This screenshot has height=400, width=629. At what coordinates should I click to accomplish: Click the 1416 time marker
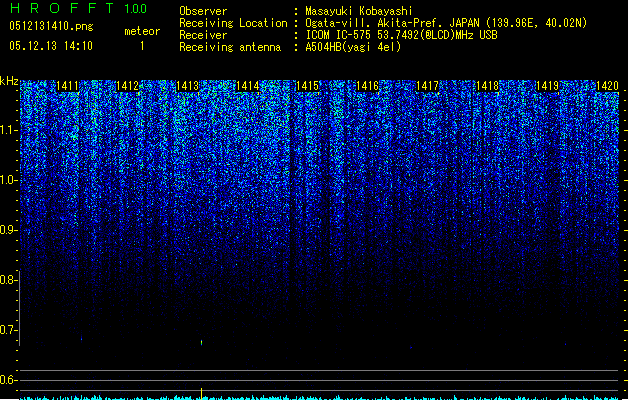click(367, 86)
